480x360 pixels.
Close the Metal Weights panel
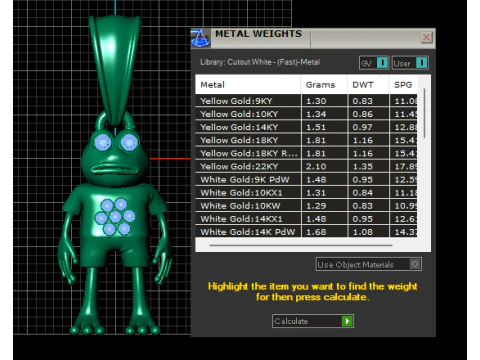(426, 37)
